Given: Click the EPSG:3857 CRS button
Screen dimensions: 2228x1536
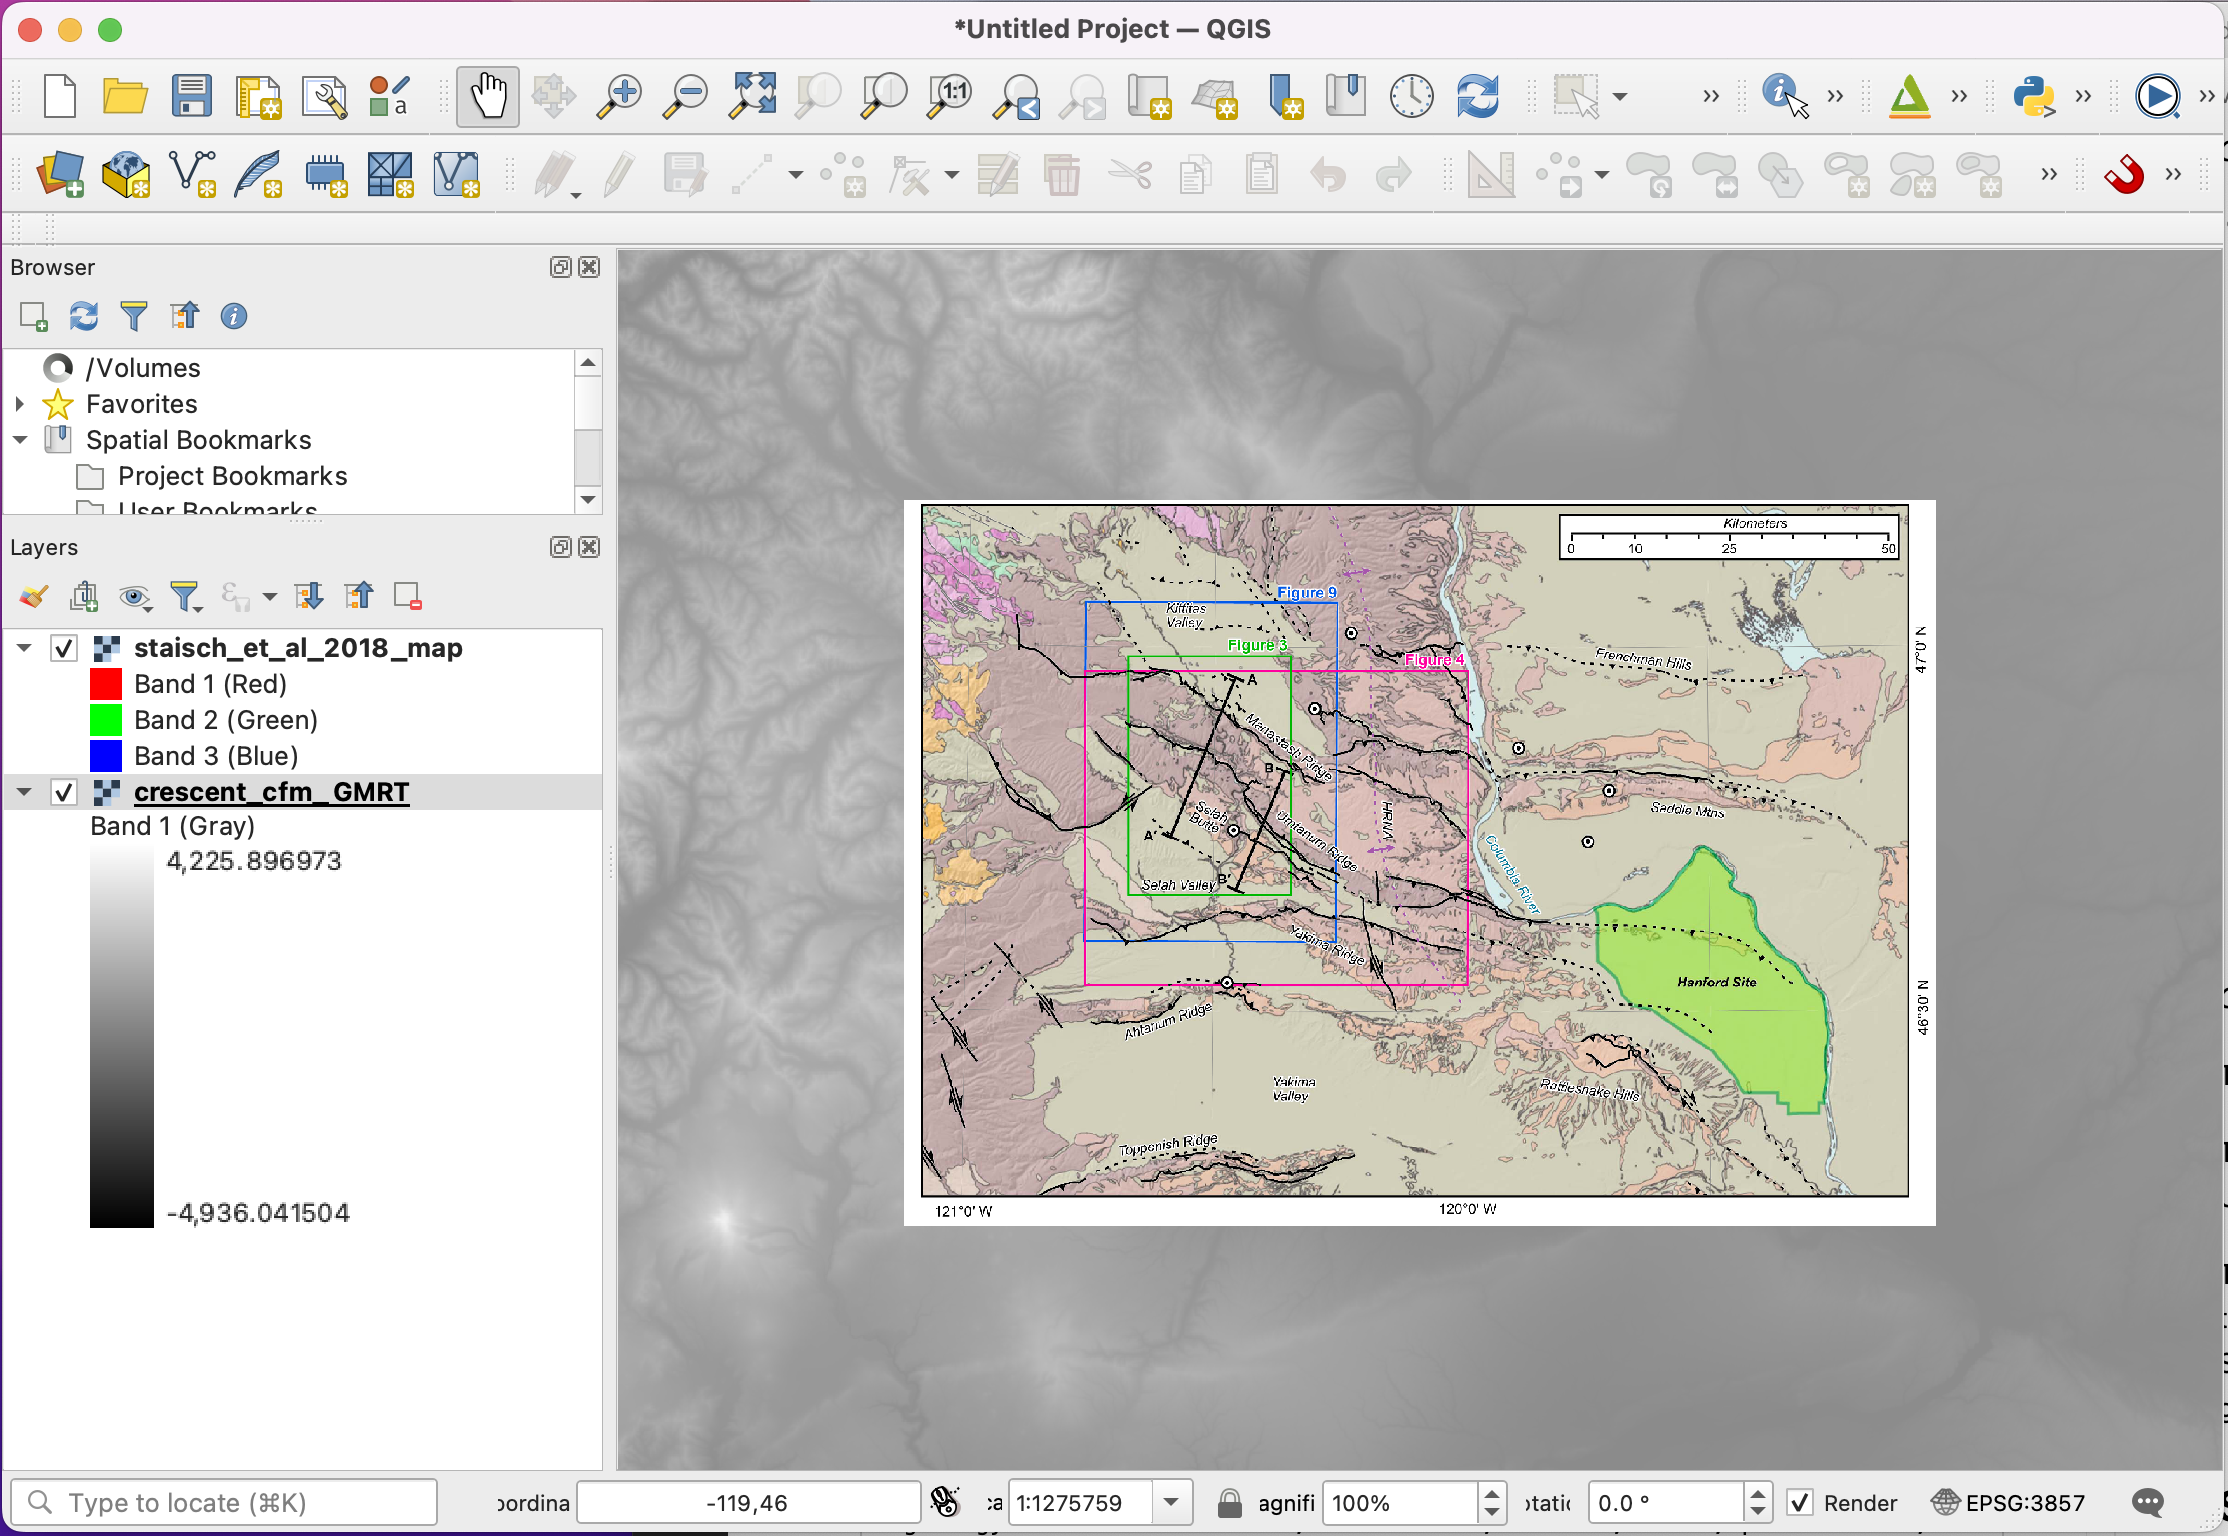Looking at the screenshot, I should (2010, 1503).
